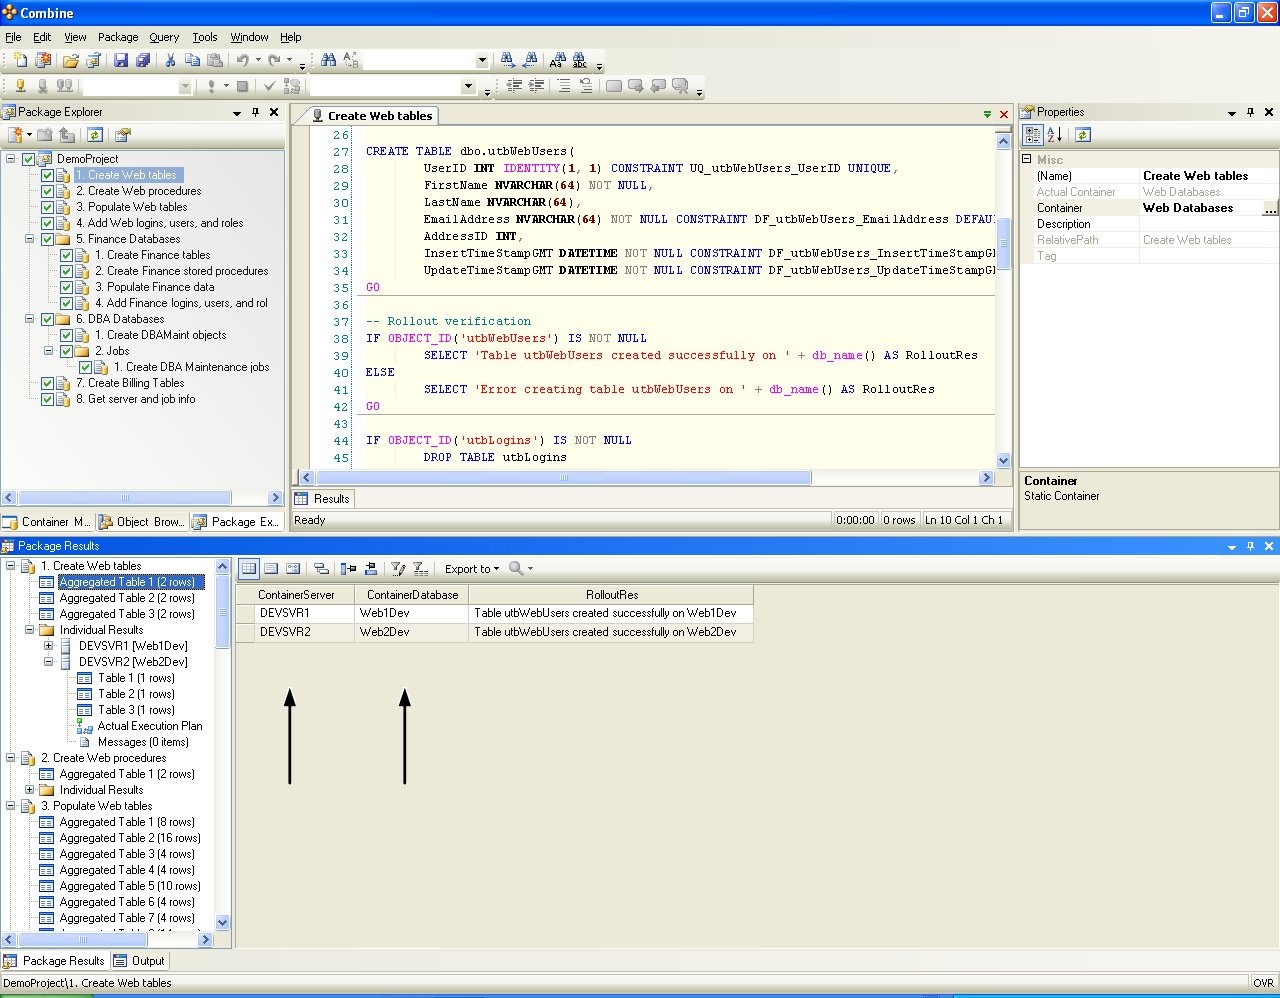The image size is (1280, 998).
Task: Pin the Package Results panel
Action: [x=1250, y=546]
